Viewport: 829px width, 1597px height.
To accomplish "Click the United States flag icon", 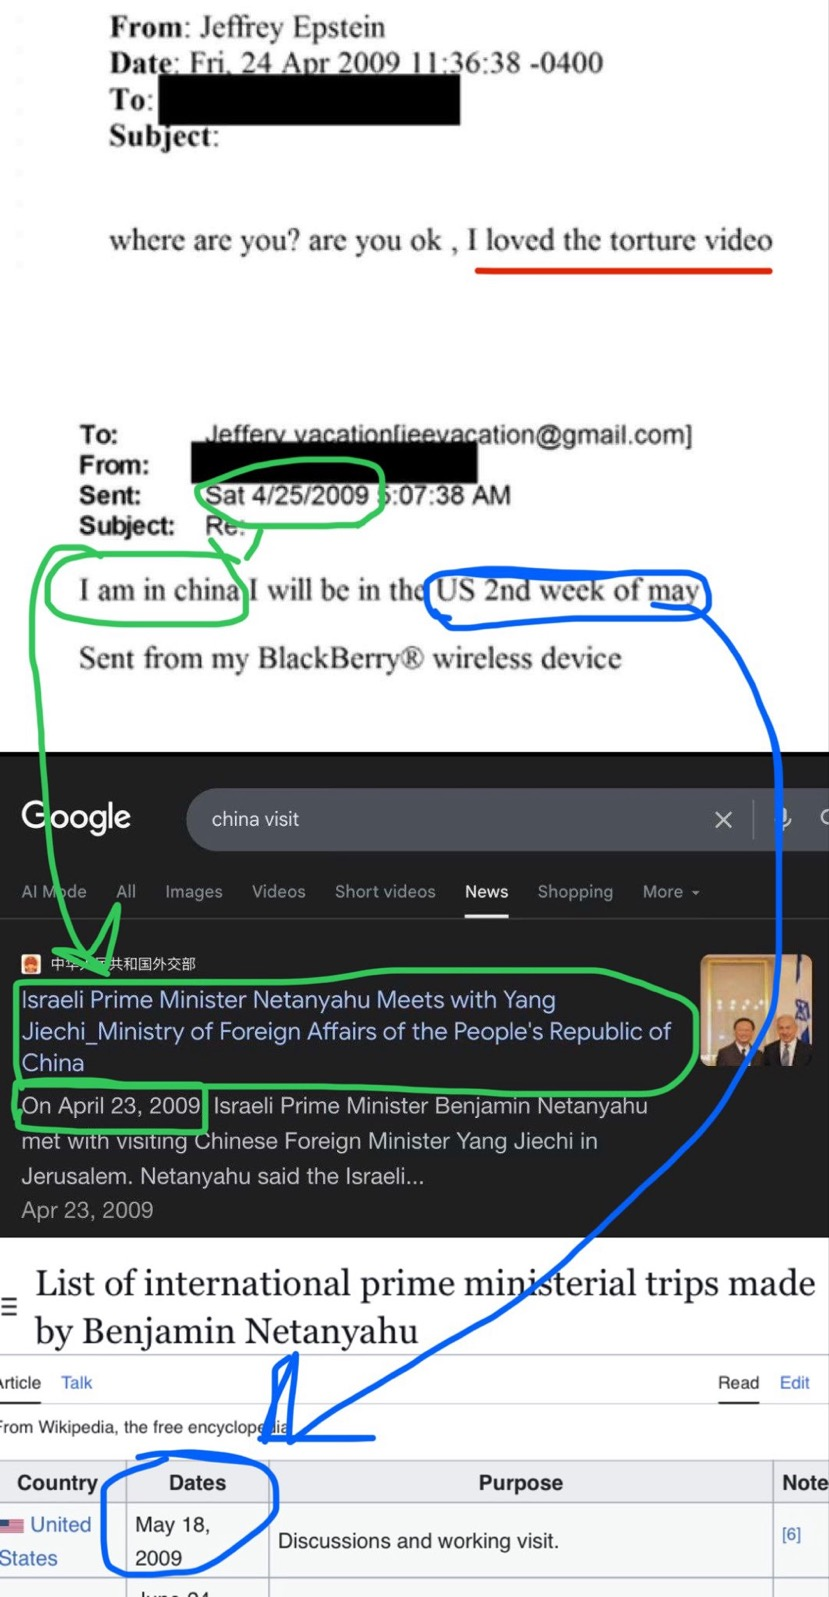I will (12, 1525).
